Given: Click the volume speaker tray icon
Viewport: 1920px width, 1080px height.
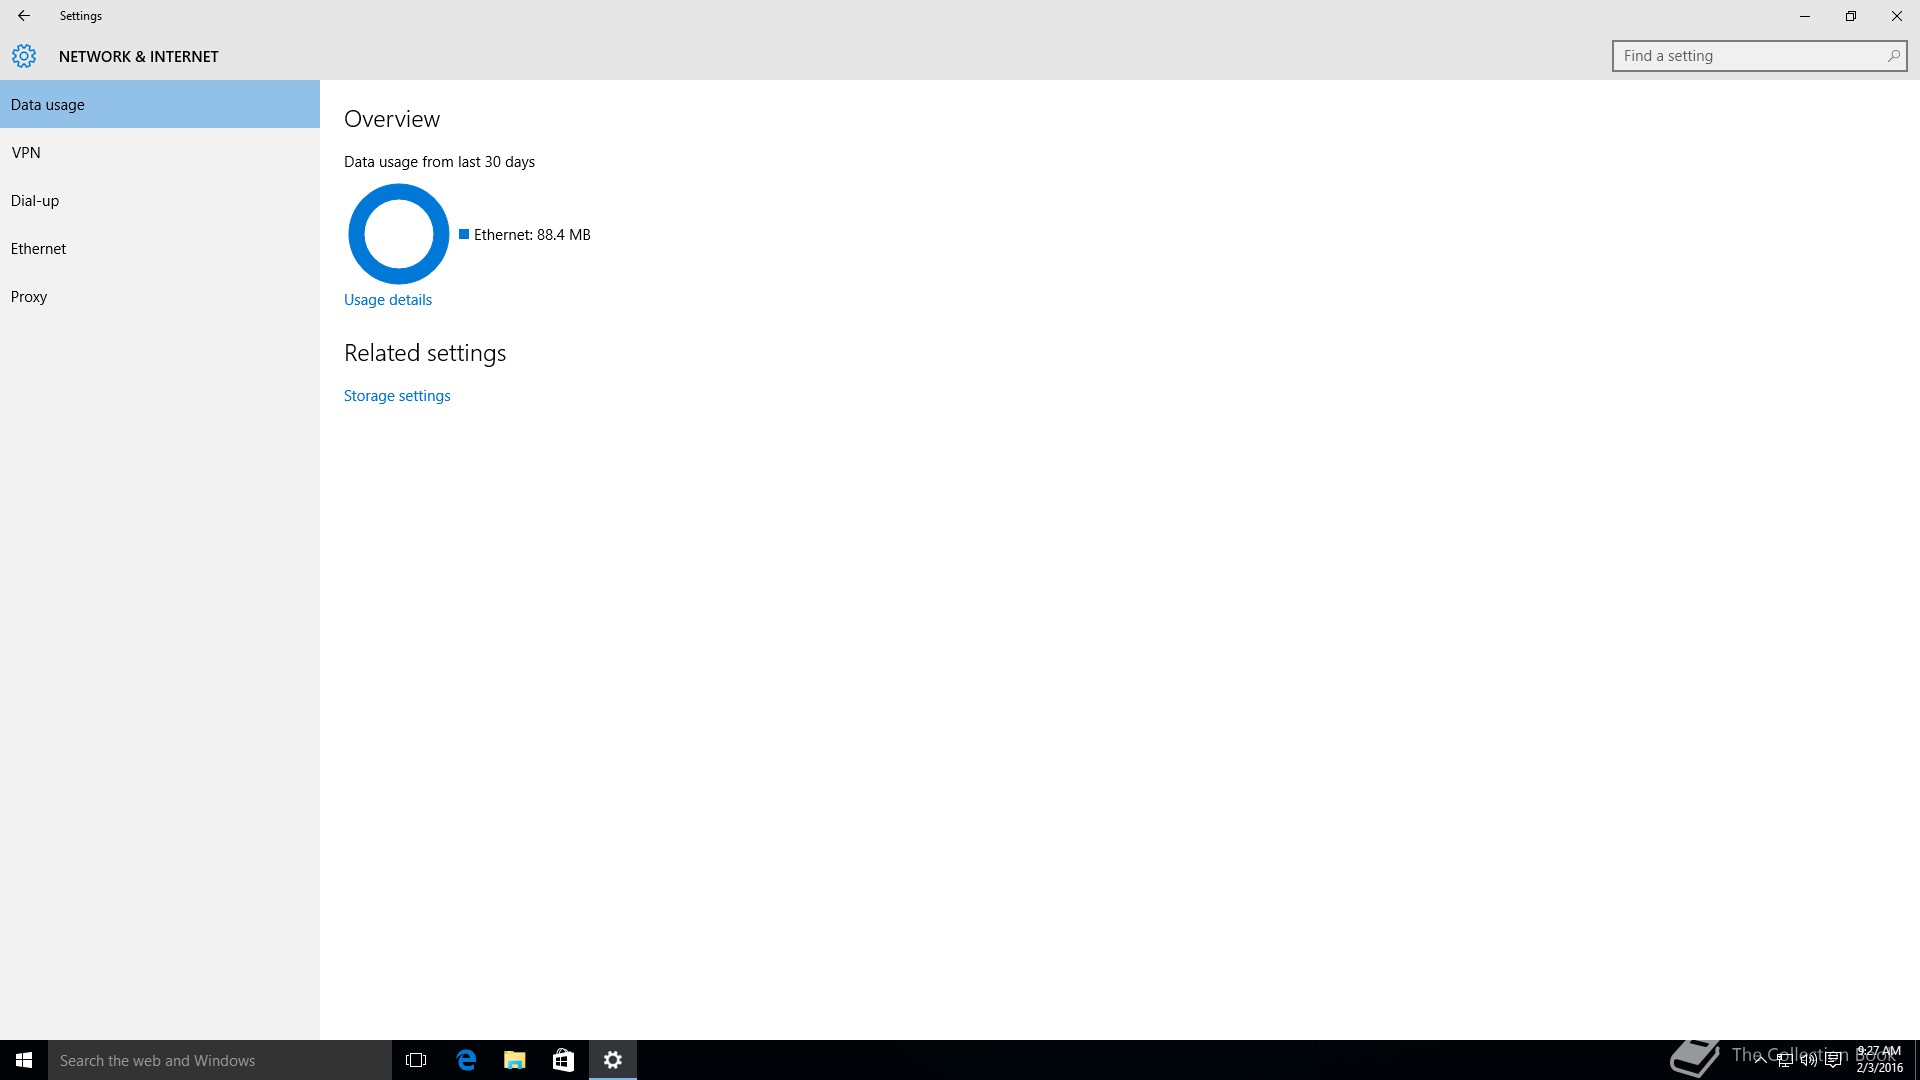Looking at the screenshot, I should pos(1809,1060).
